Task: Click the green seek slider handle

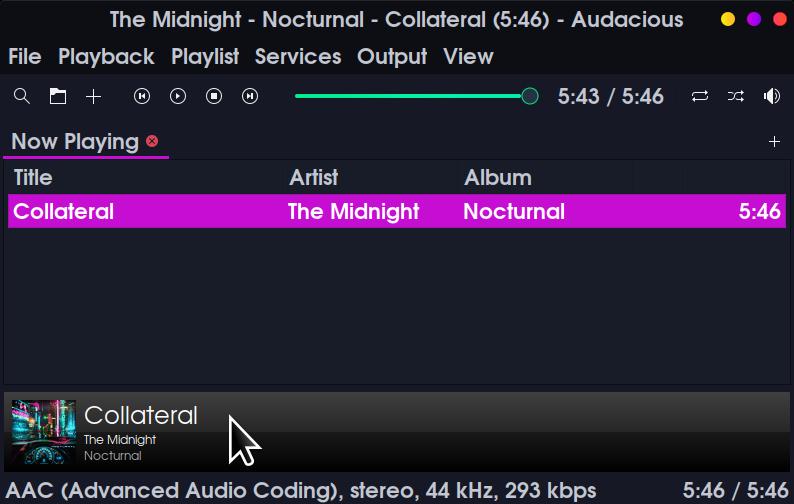Action: pyautogui.click(x=530, y=96)
